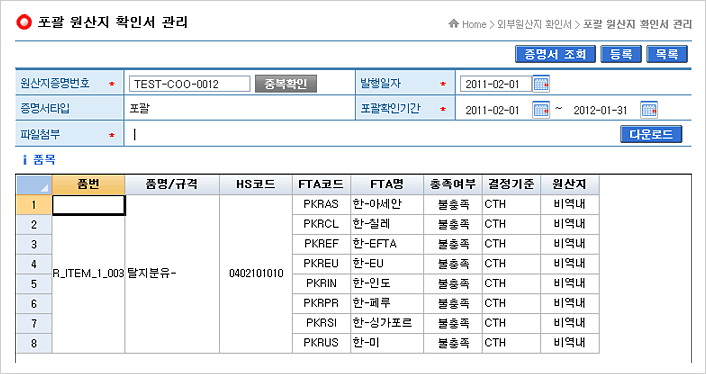
Task: Click the 품명/규격 column header
Action: click(172, 185)
